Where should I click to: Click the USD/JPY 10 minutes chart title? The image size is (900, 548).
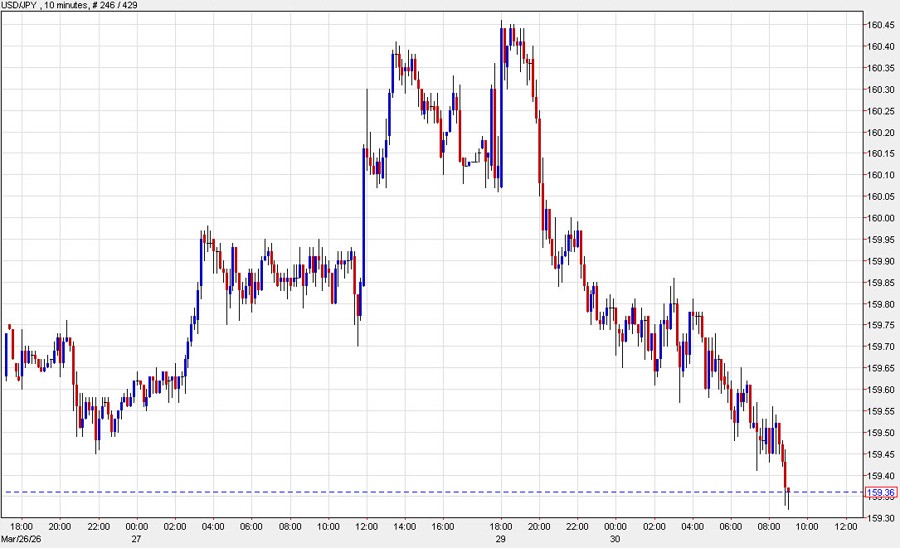point(69,5)
